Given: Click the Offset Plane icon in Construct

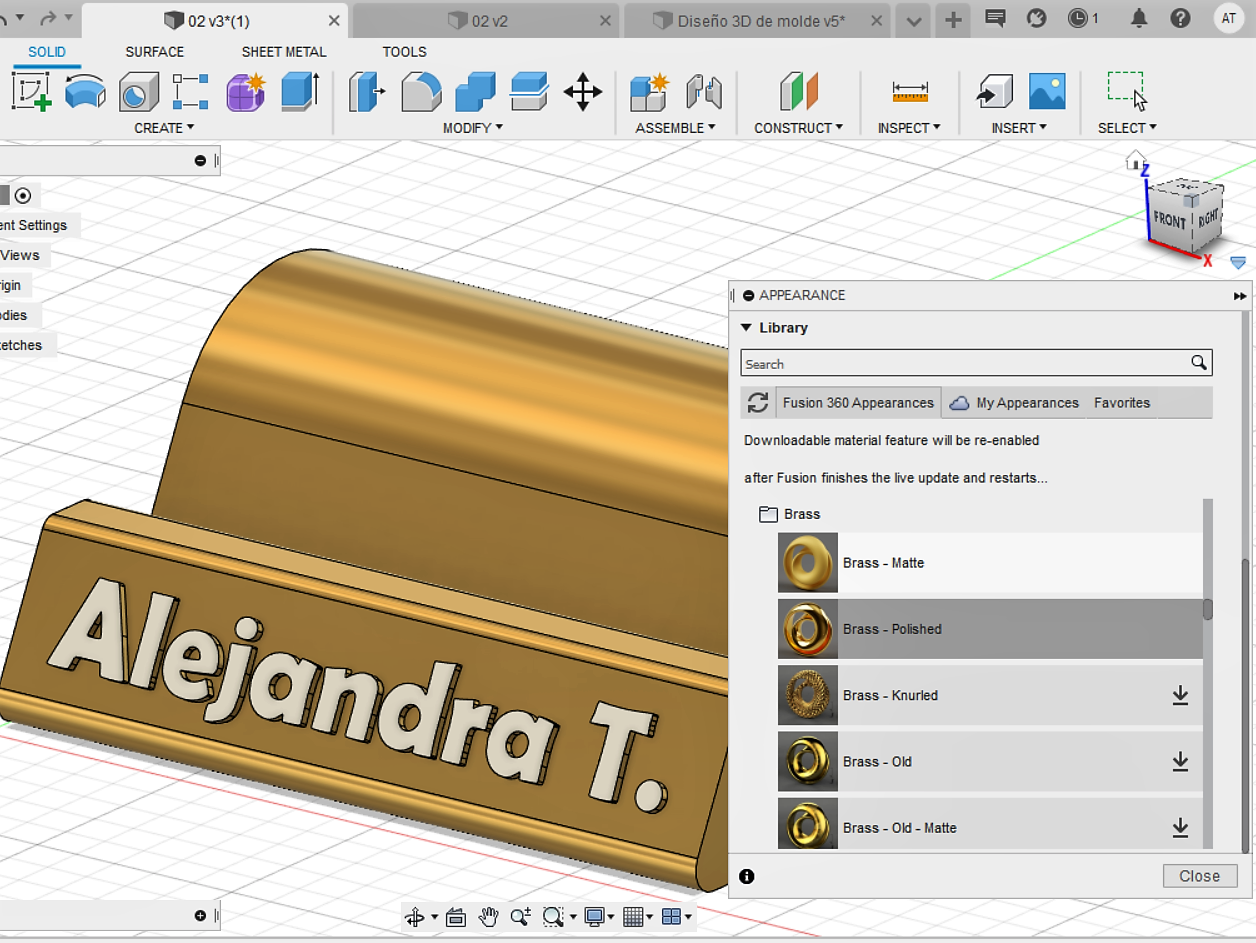Looking at the screenshot, I should tap(798, 92).
